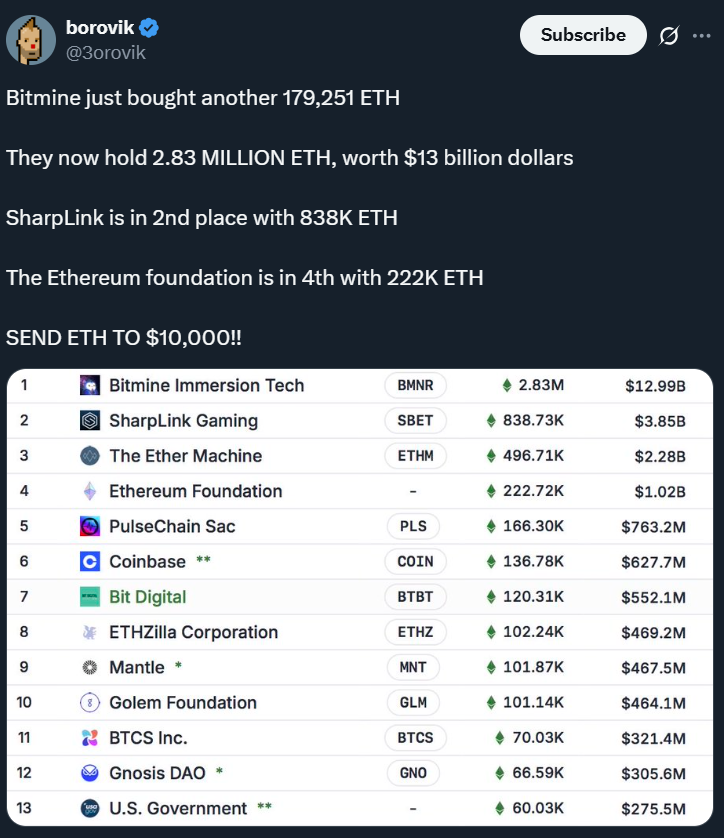Select the ETHZ ticker tag

pos(415,632)
